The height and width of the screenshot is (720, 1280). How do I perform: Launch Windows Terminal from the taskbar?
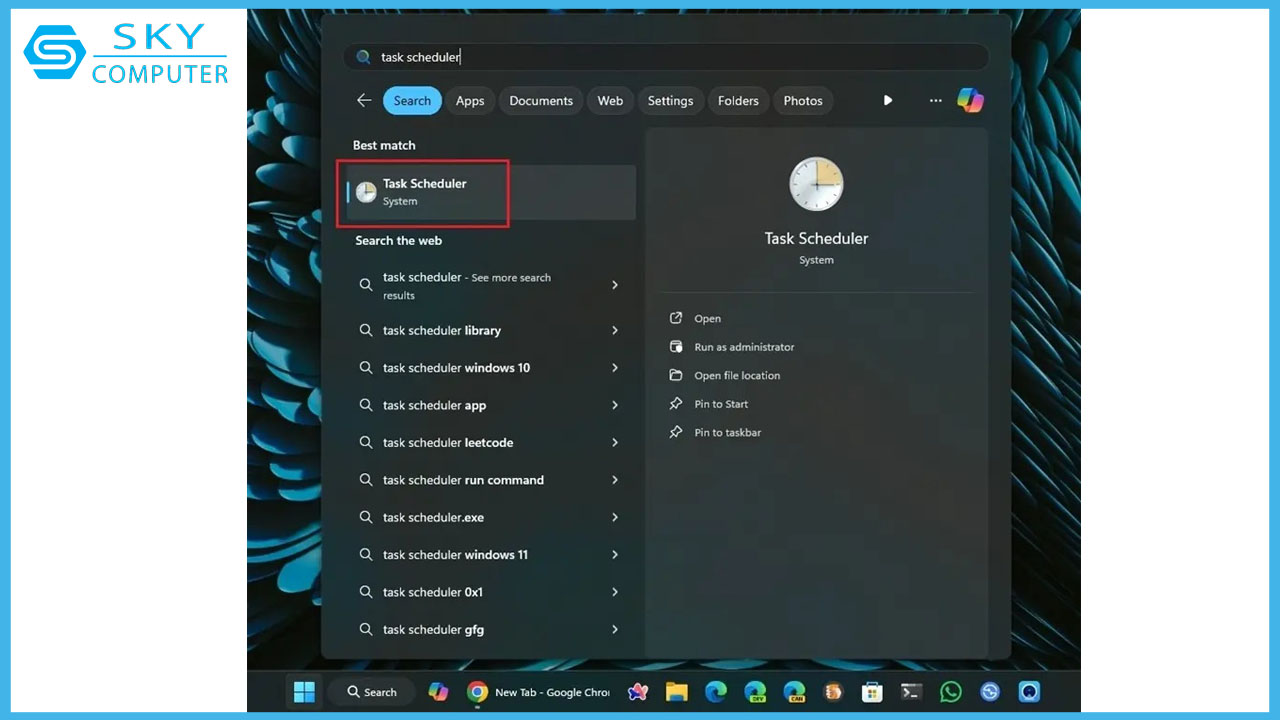coord(911,691)
